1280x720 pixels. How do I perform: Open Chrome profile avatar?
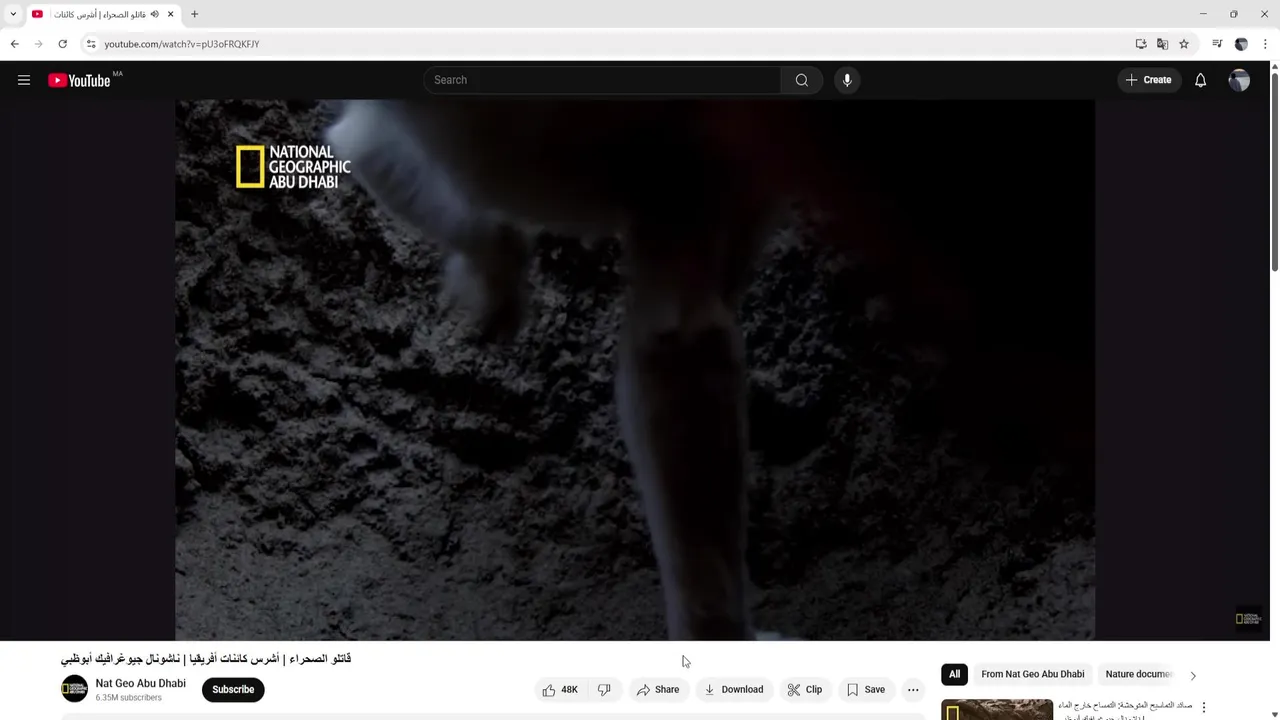pos(1241,44)
